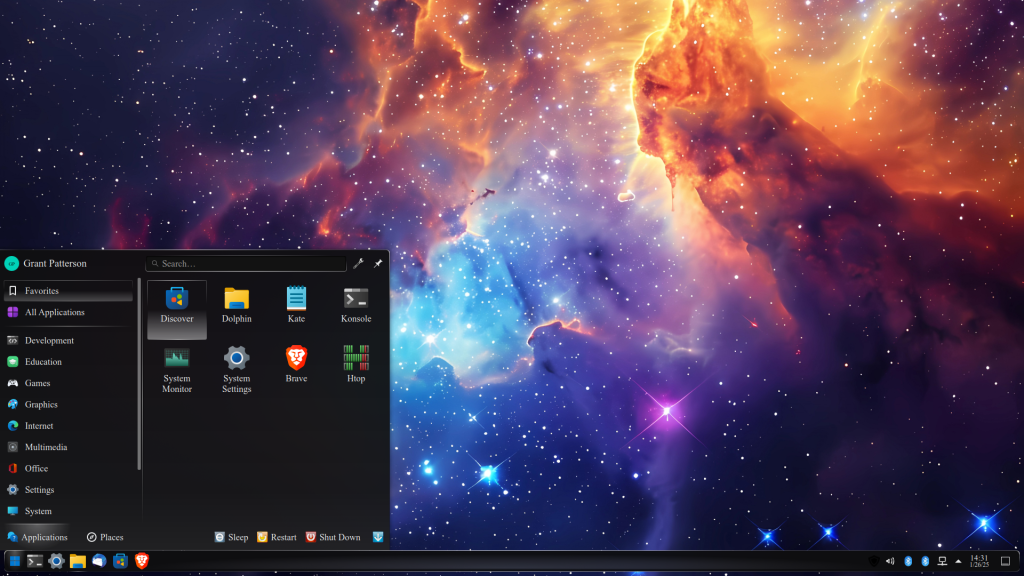Screen dimensions: 1024x576
Task: Toggle the pin to keep launcher open
Action: coord(378,264)
